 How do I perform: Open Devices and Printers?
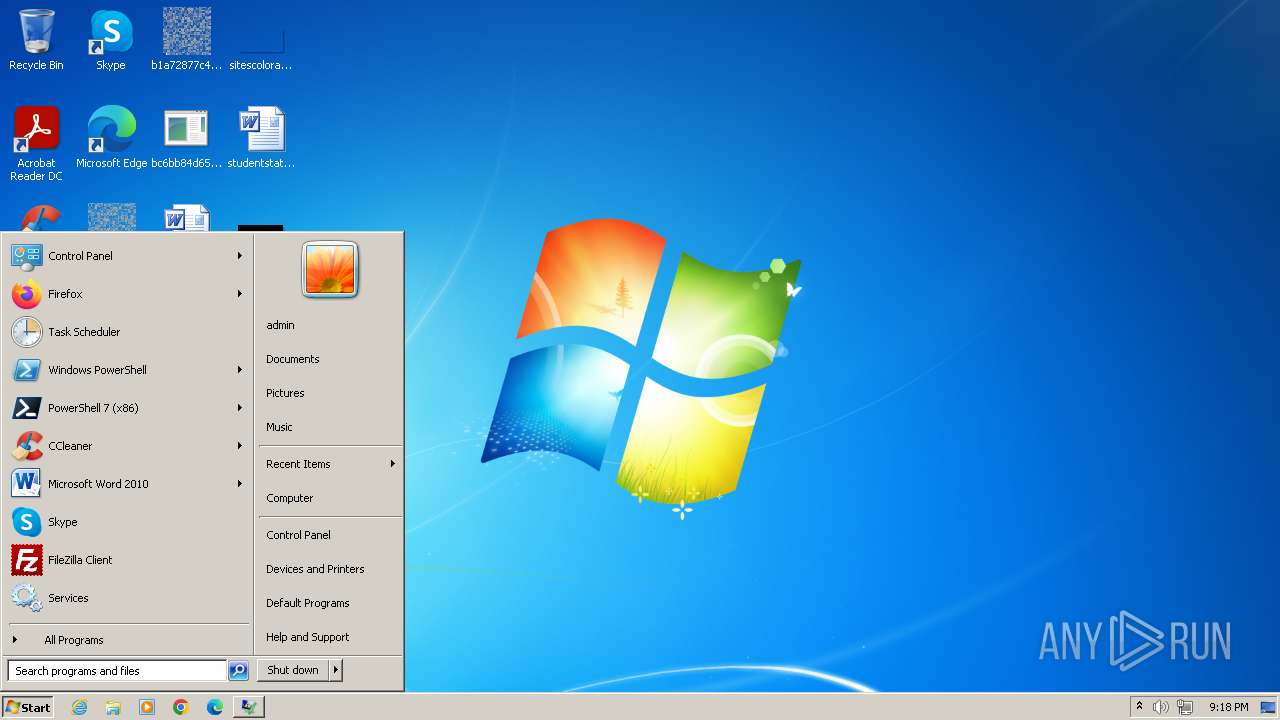point(330,569)
